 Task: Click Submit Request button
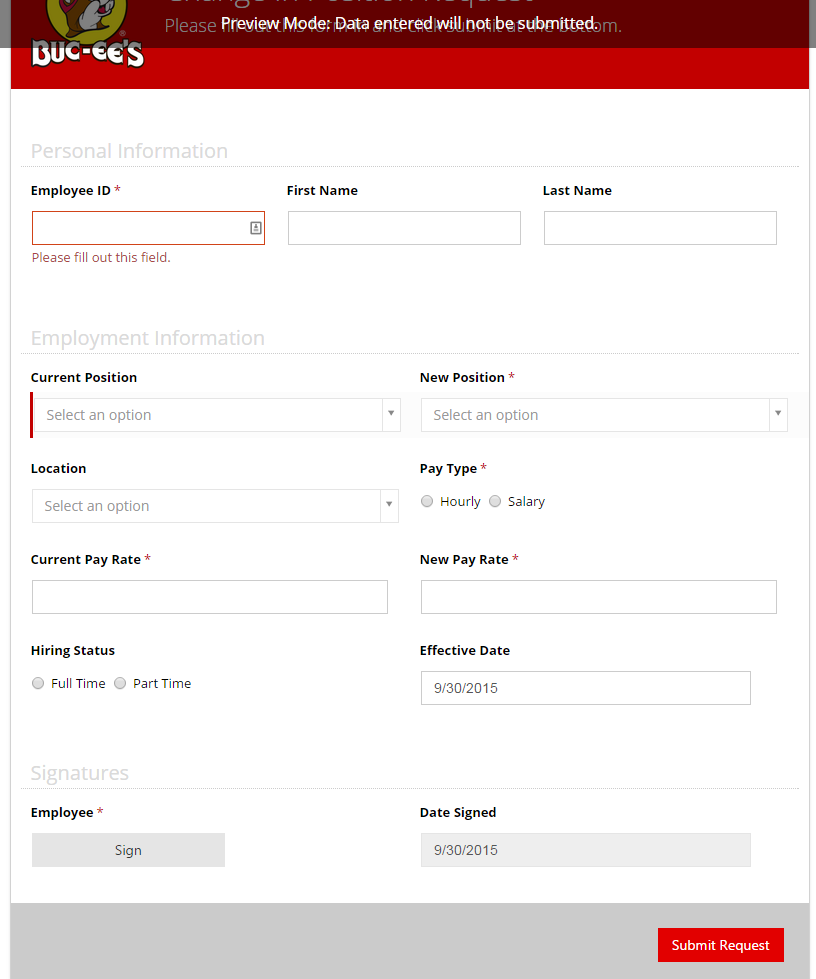click(x=720, y=945)
